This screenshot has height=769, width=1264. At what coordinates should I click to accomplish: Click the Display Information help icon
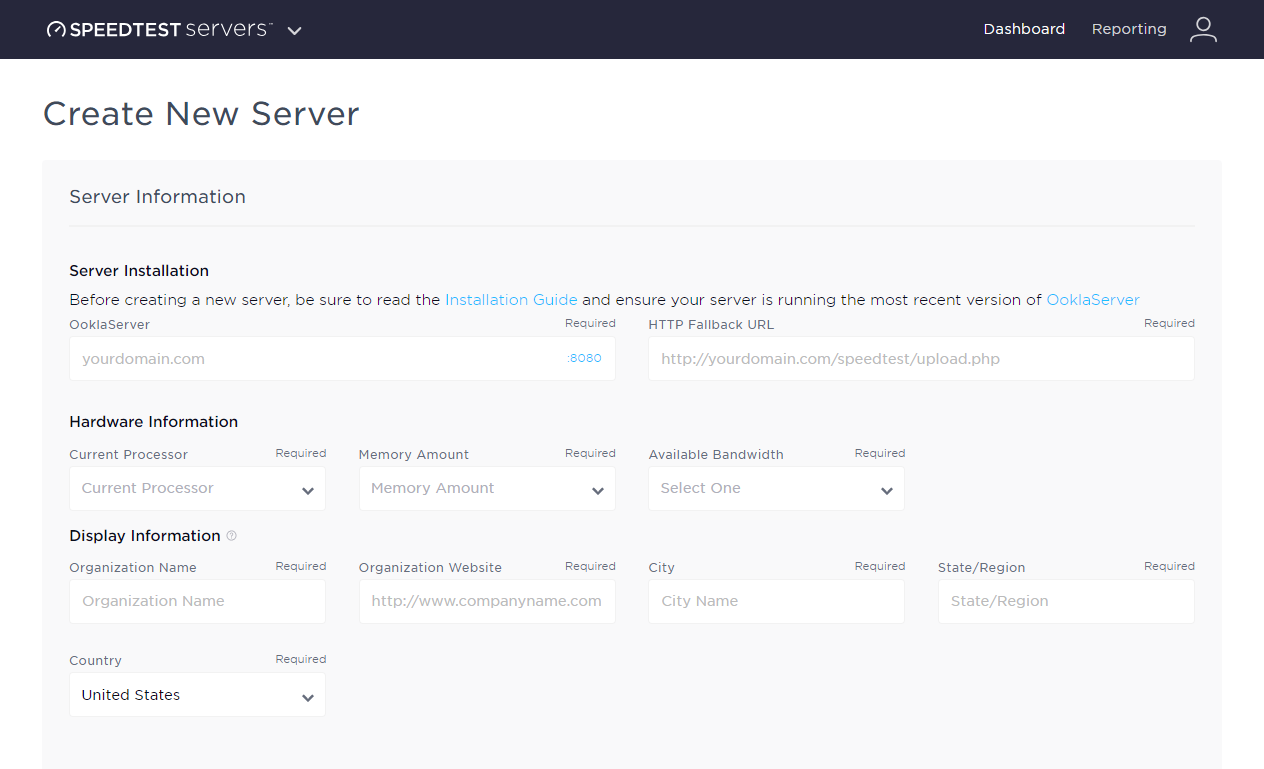tap(232, 536)
